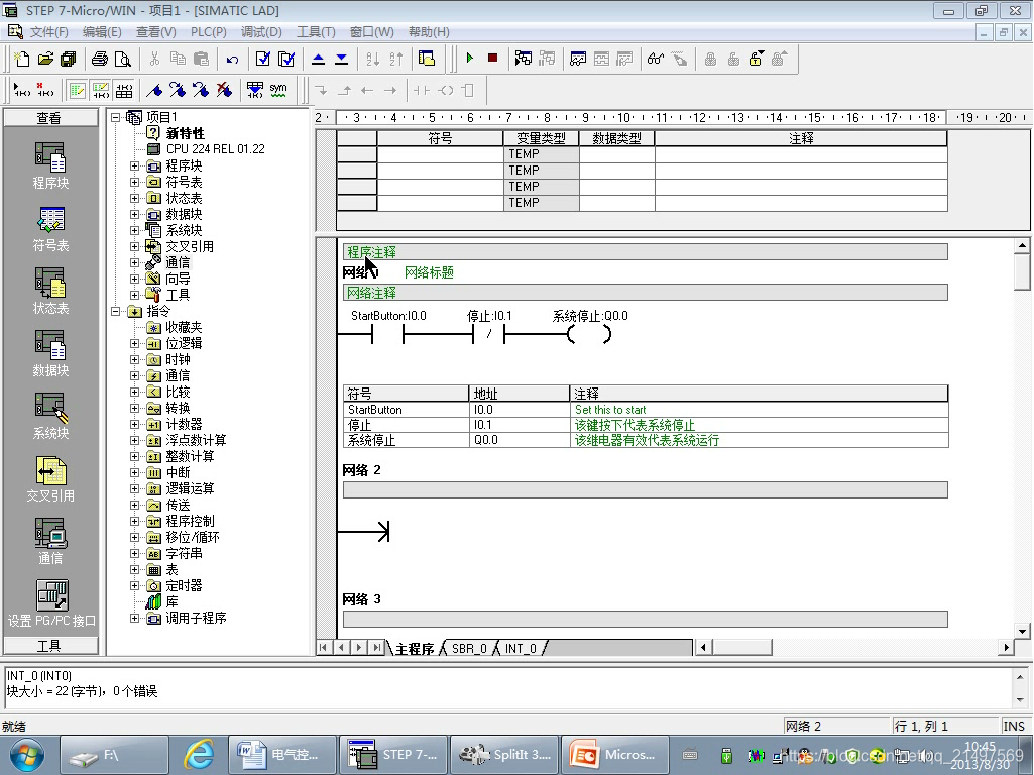Switch to SBR_0 tab

point(469,648)
